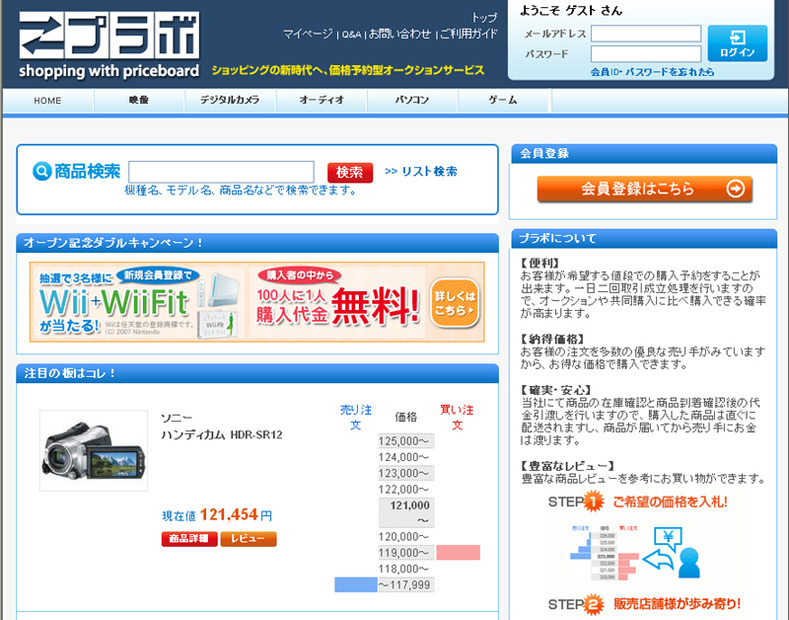
Task: Click the 買い注文 column header
Action: click(x=457, y=417)
